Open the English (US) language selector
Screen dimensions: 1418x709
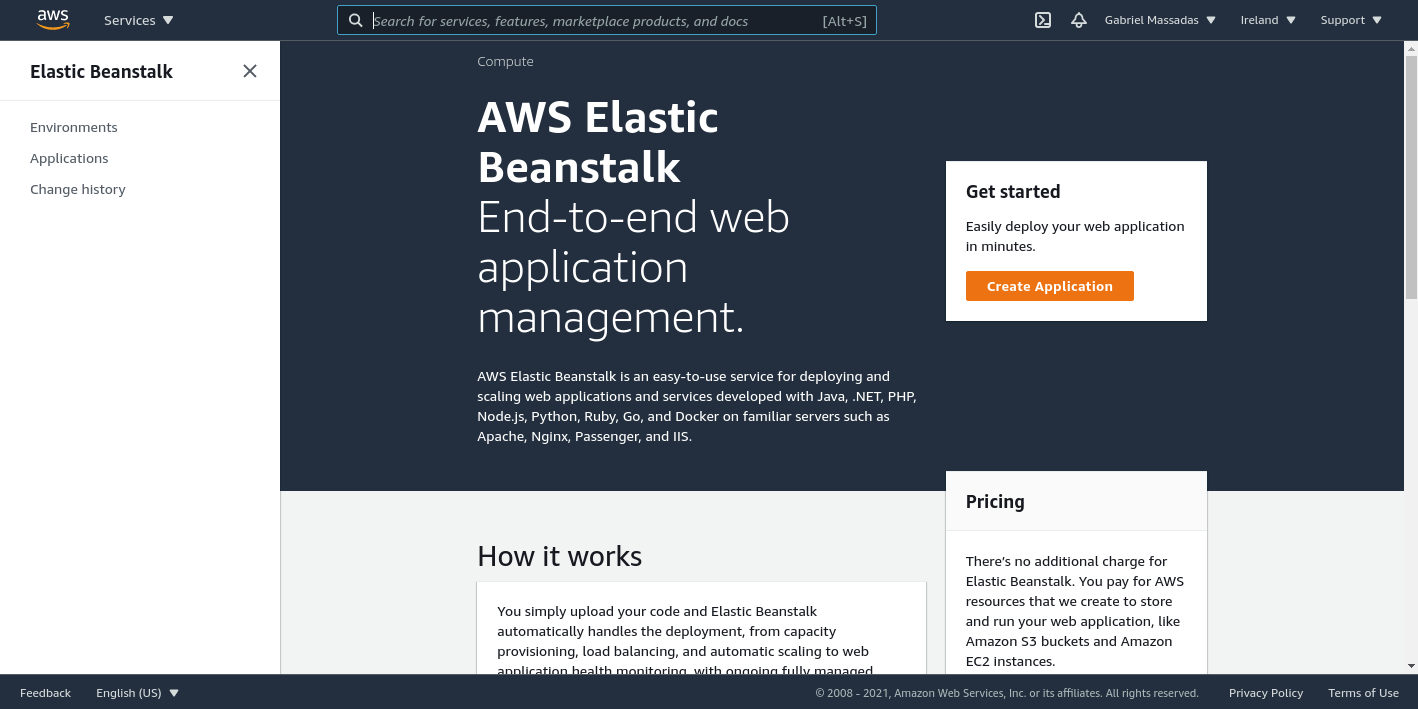tap(136, 692)
